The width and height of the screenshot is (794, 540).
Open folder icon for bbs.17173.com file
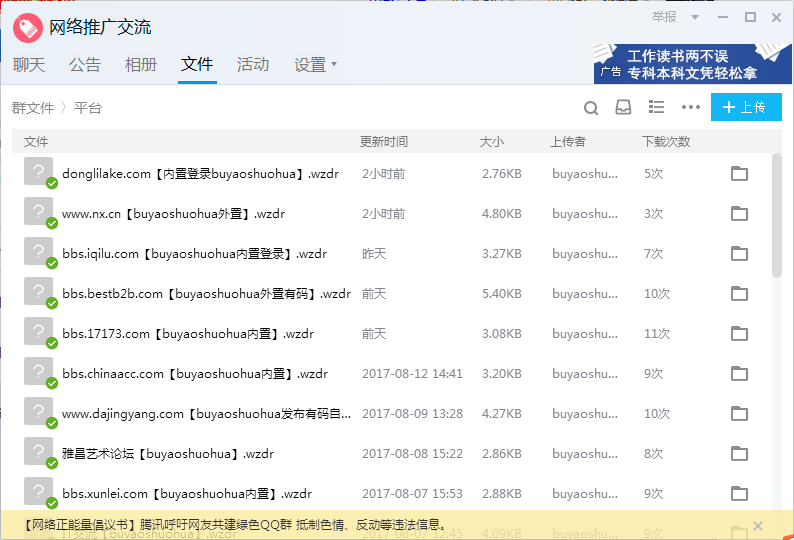coord(739,334)
